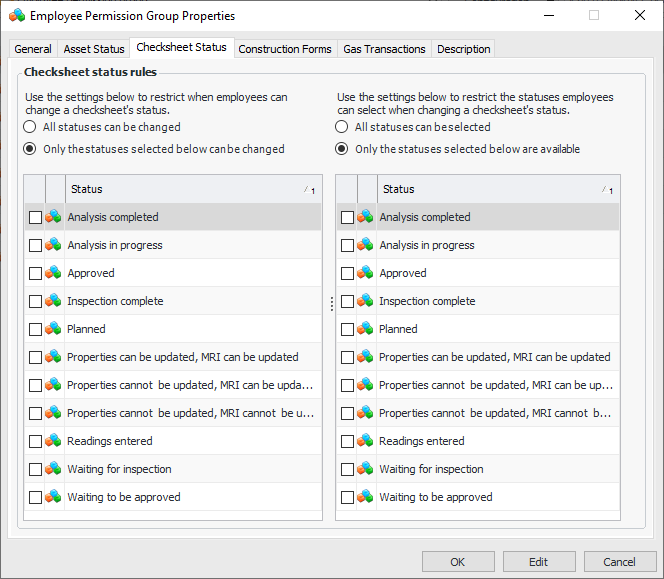Click the status icon beside left Approved row
The image size is (664, 579).
[54, 273]
